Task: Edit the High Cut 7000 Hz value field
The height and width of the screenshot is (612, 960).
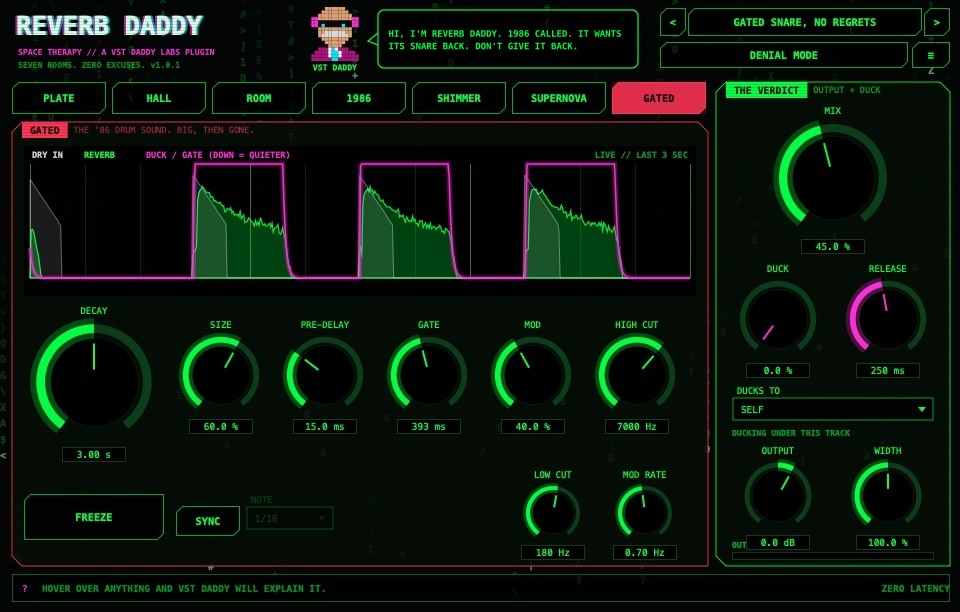Action: (x=636, y=427)
